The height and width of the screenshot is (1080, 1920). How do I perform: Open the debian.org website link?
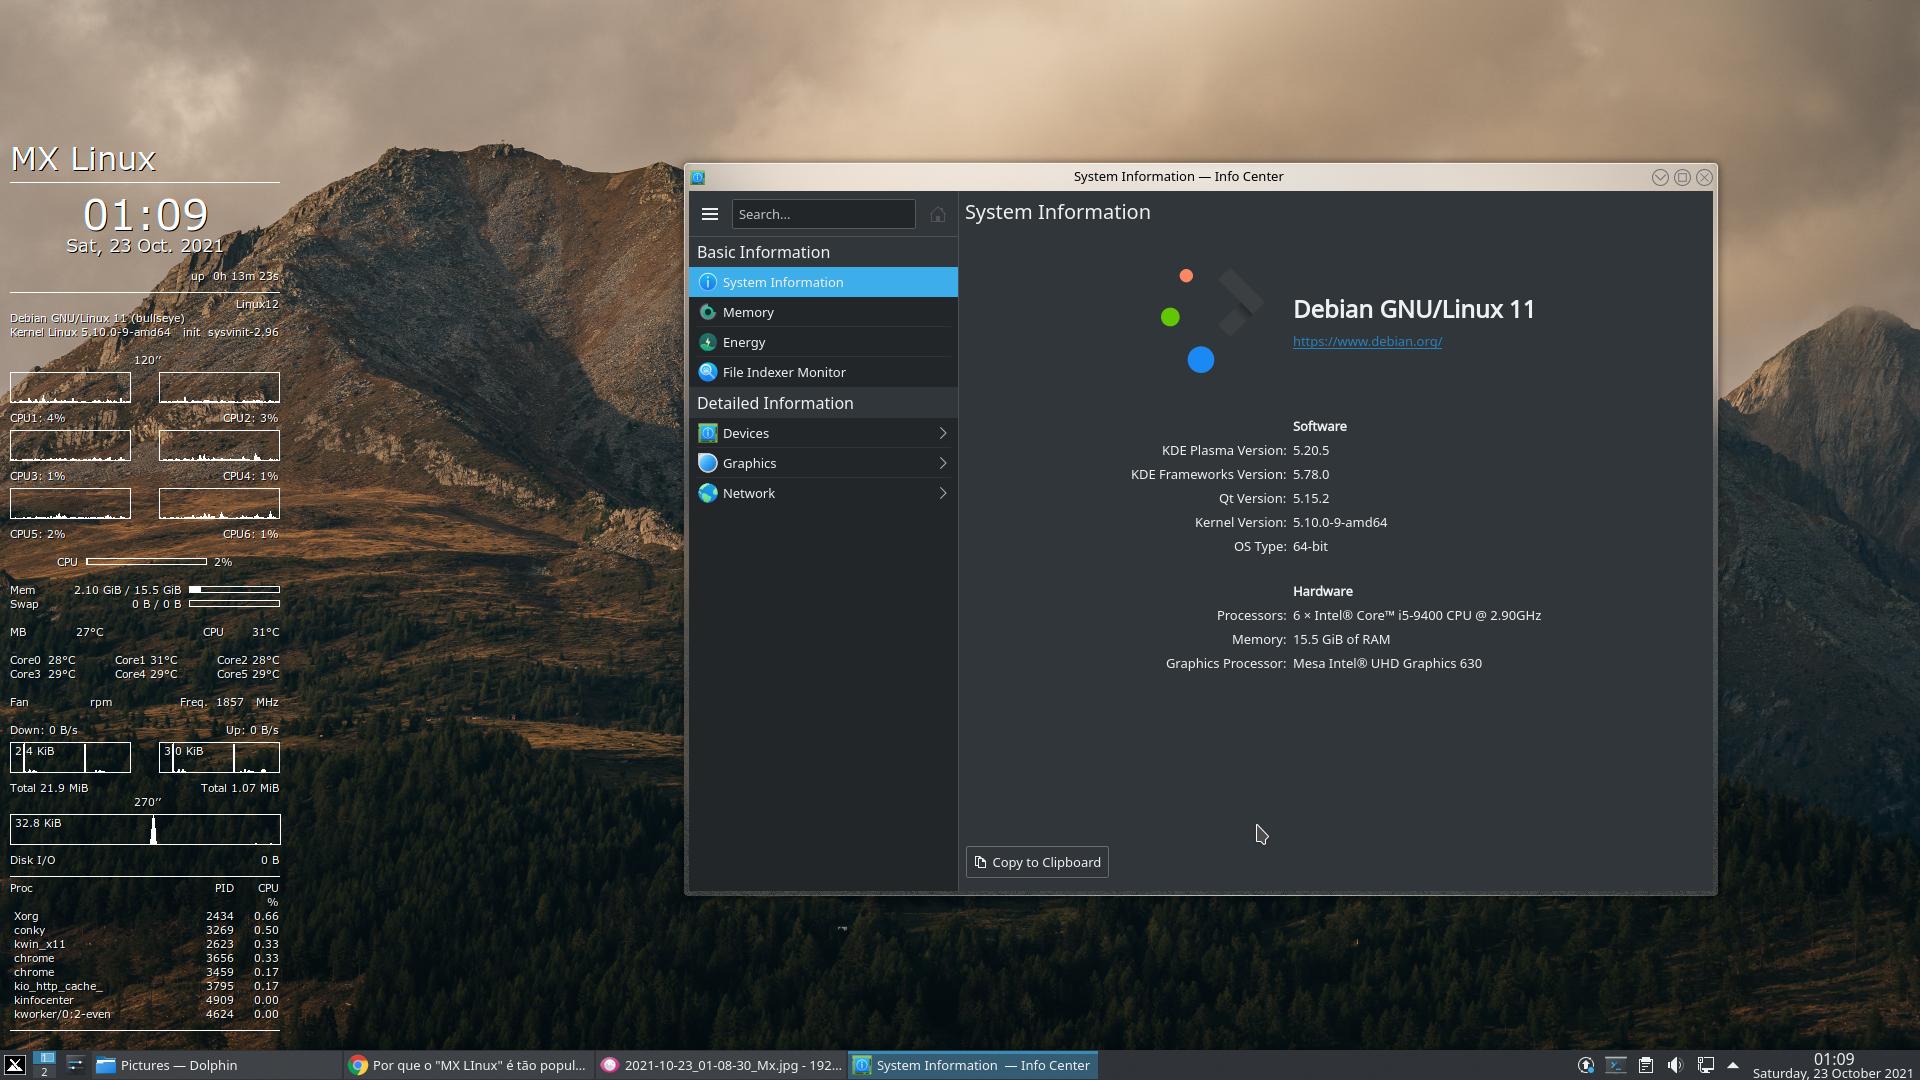coord(1367,341)
